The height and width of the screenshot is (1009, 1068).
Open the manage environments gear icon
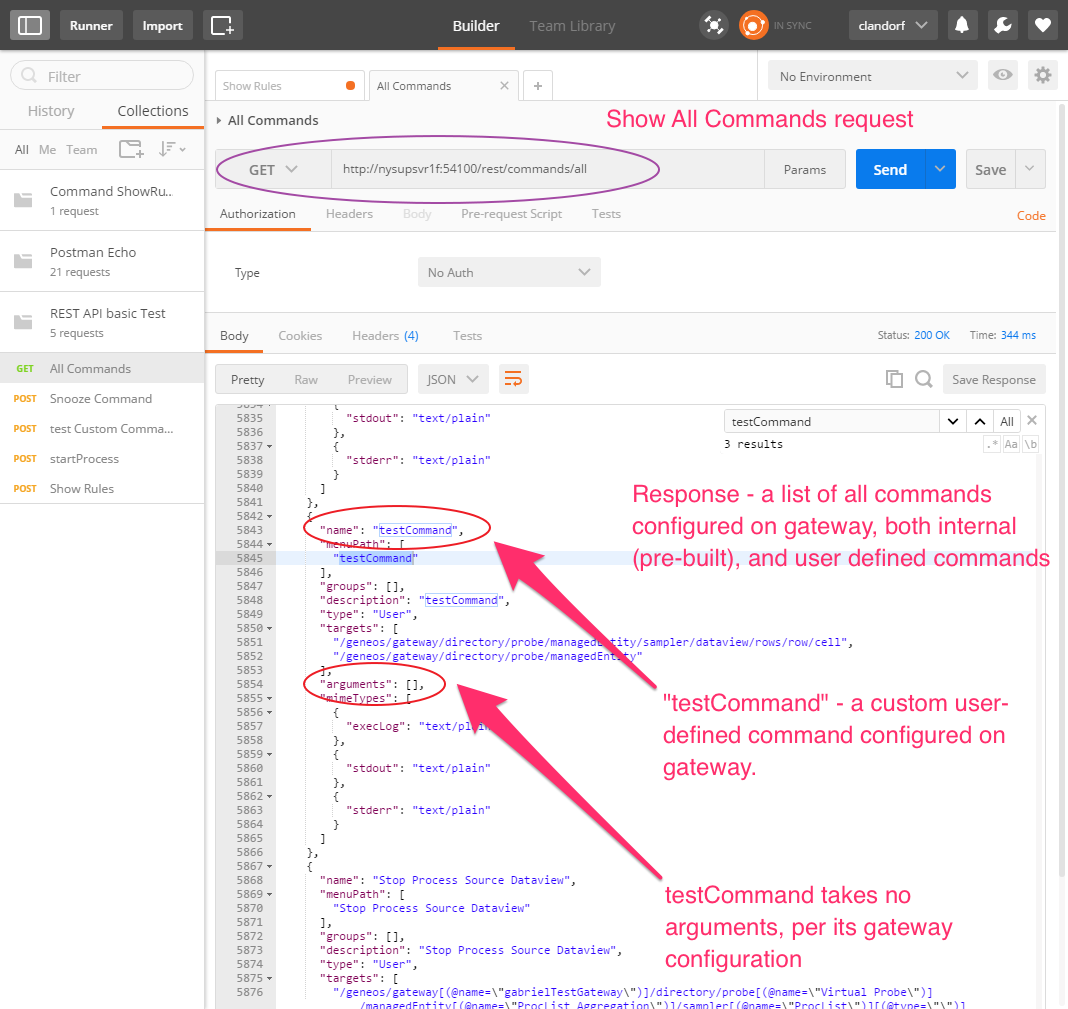click(1042, 76)
